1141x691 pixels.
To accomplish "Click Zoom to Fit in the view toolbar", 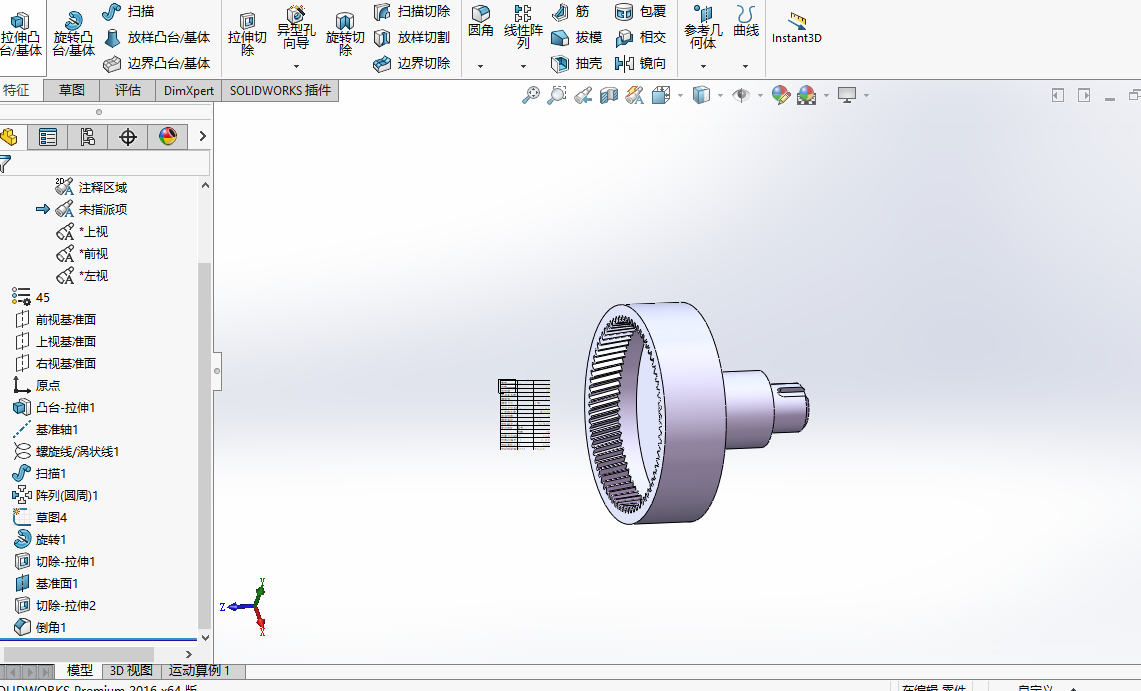I will 531,95.
